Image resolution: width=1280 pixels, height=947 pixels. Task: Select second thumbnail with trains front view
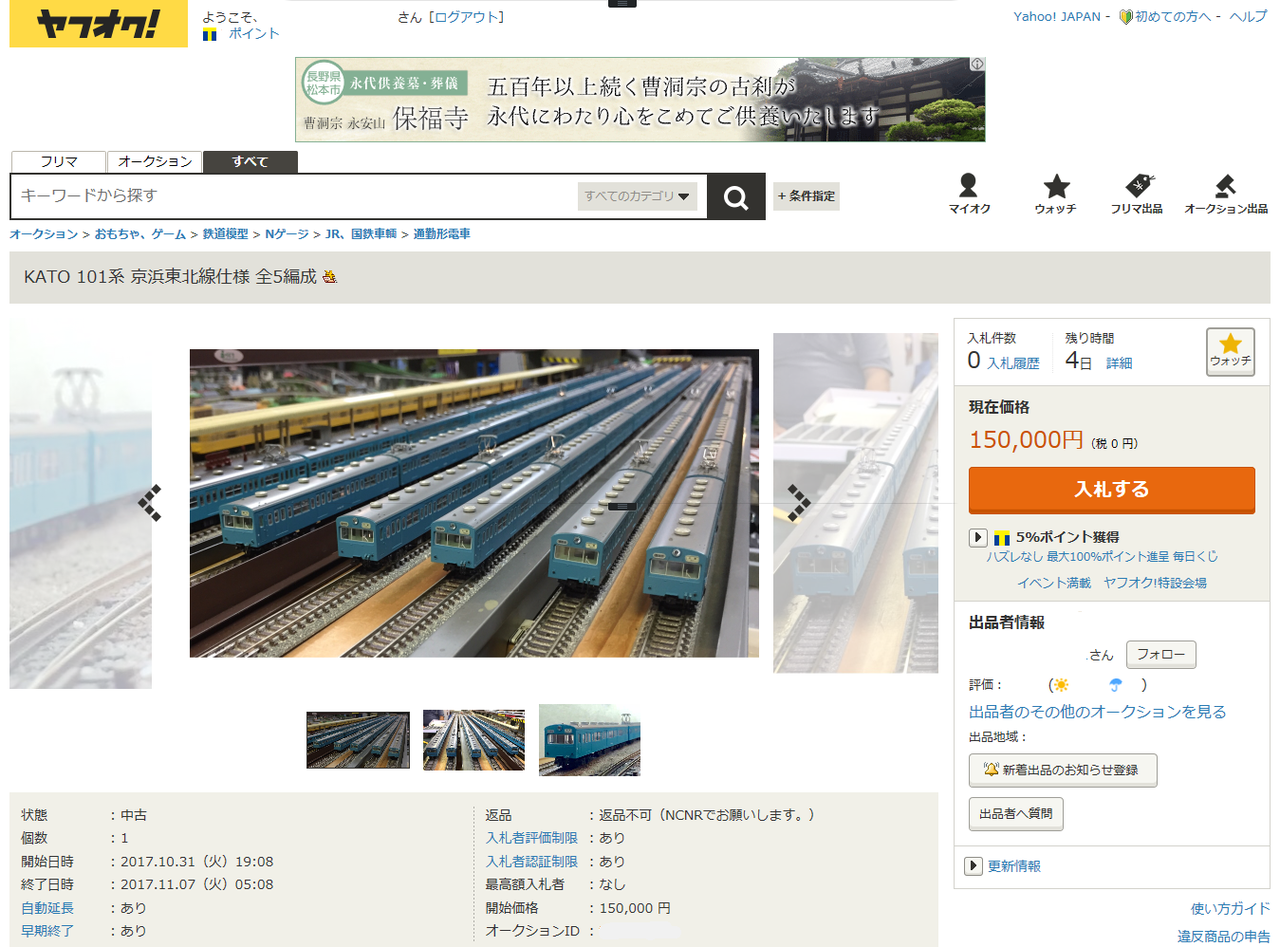coord(474,740)
